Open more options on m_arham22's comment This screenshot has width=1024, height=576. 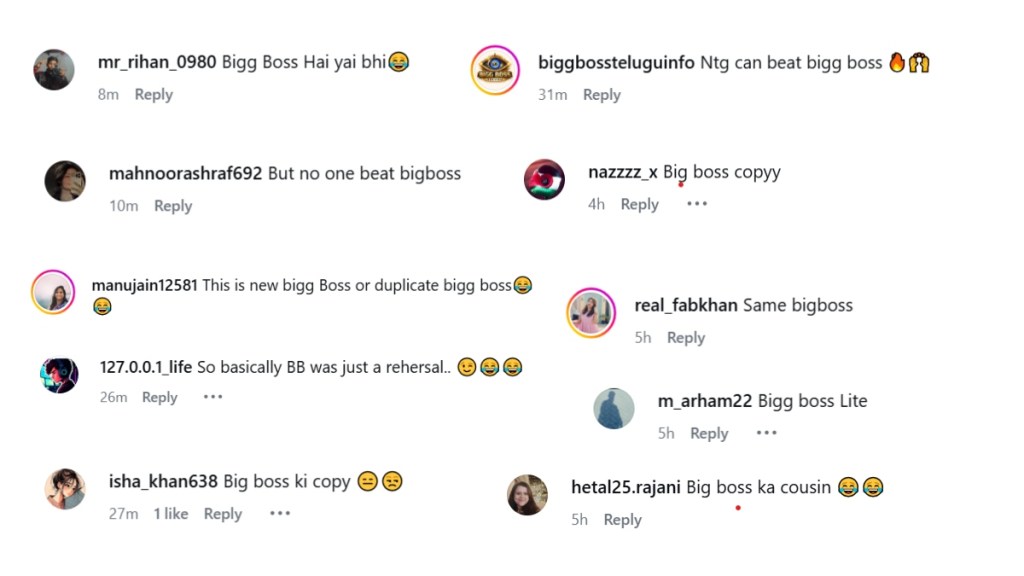[x=766, y=433]
